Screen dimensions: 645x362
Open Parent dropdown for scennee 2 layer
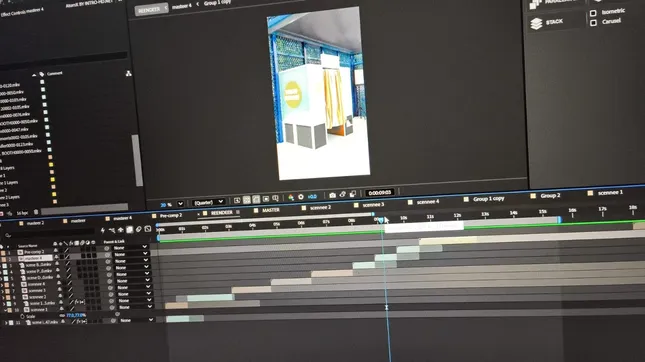tap(134, 294)
